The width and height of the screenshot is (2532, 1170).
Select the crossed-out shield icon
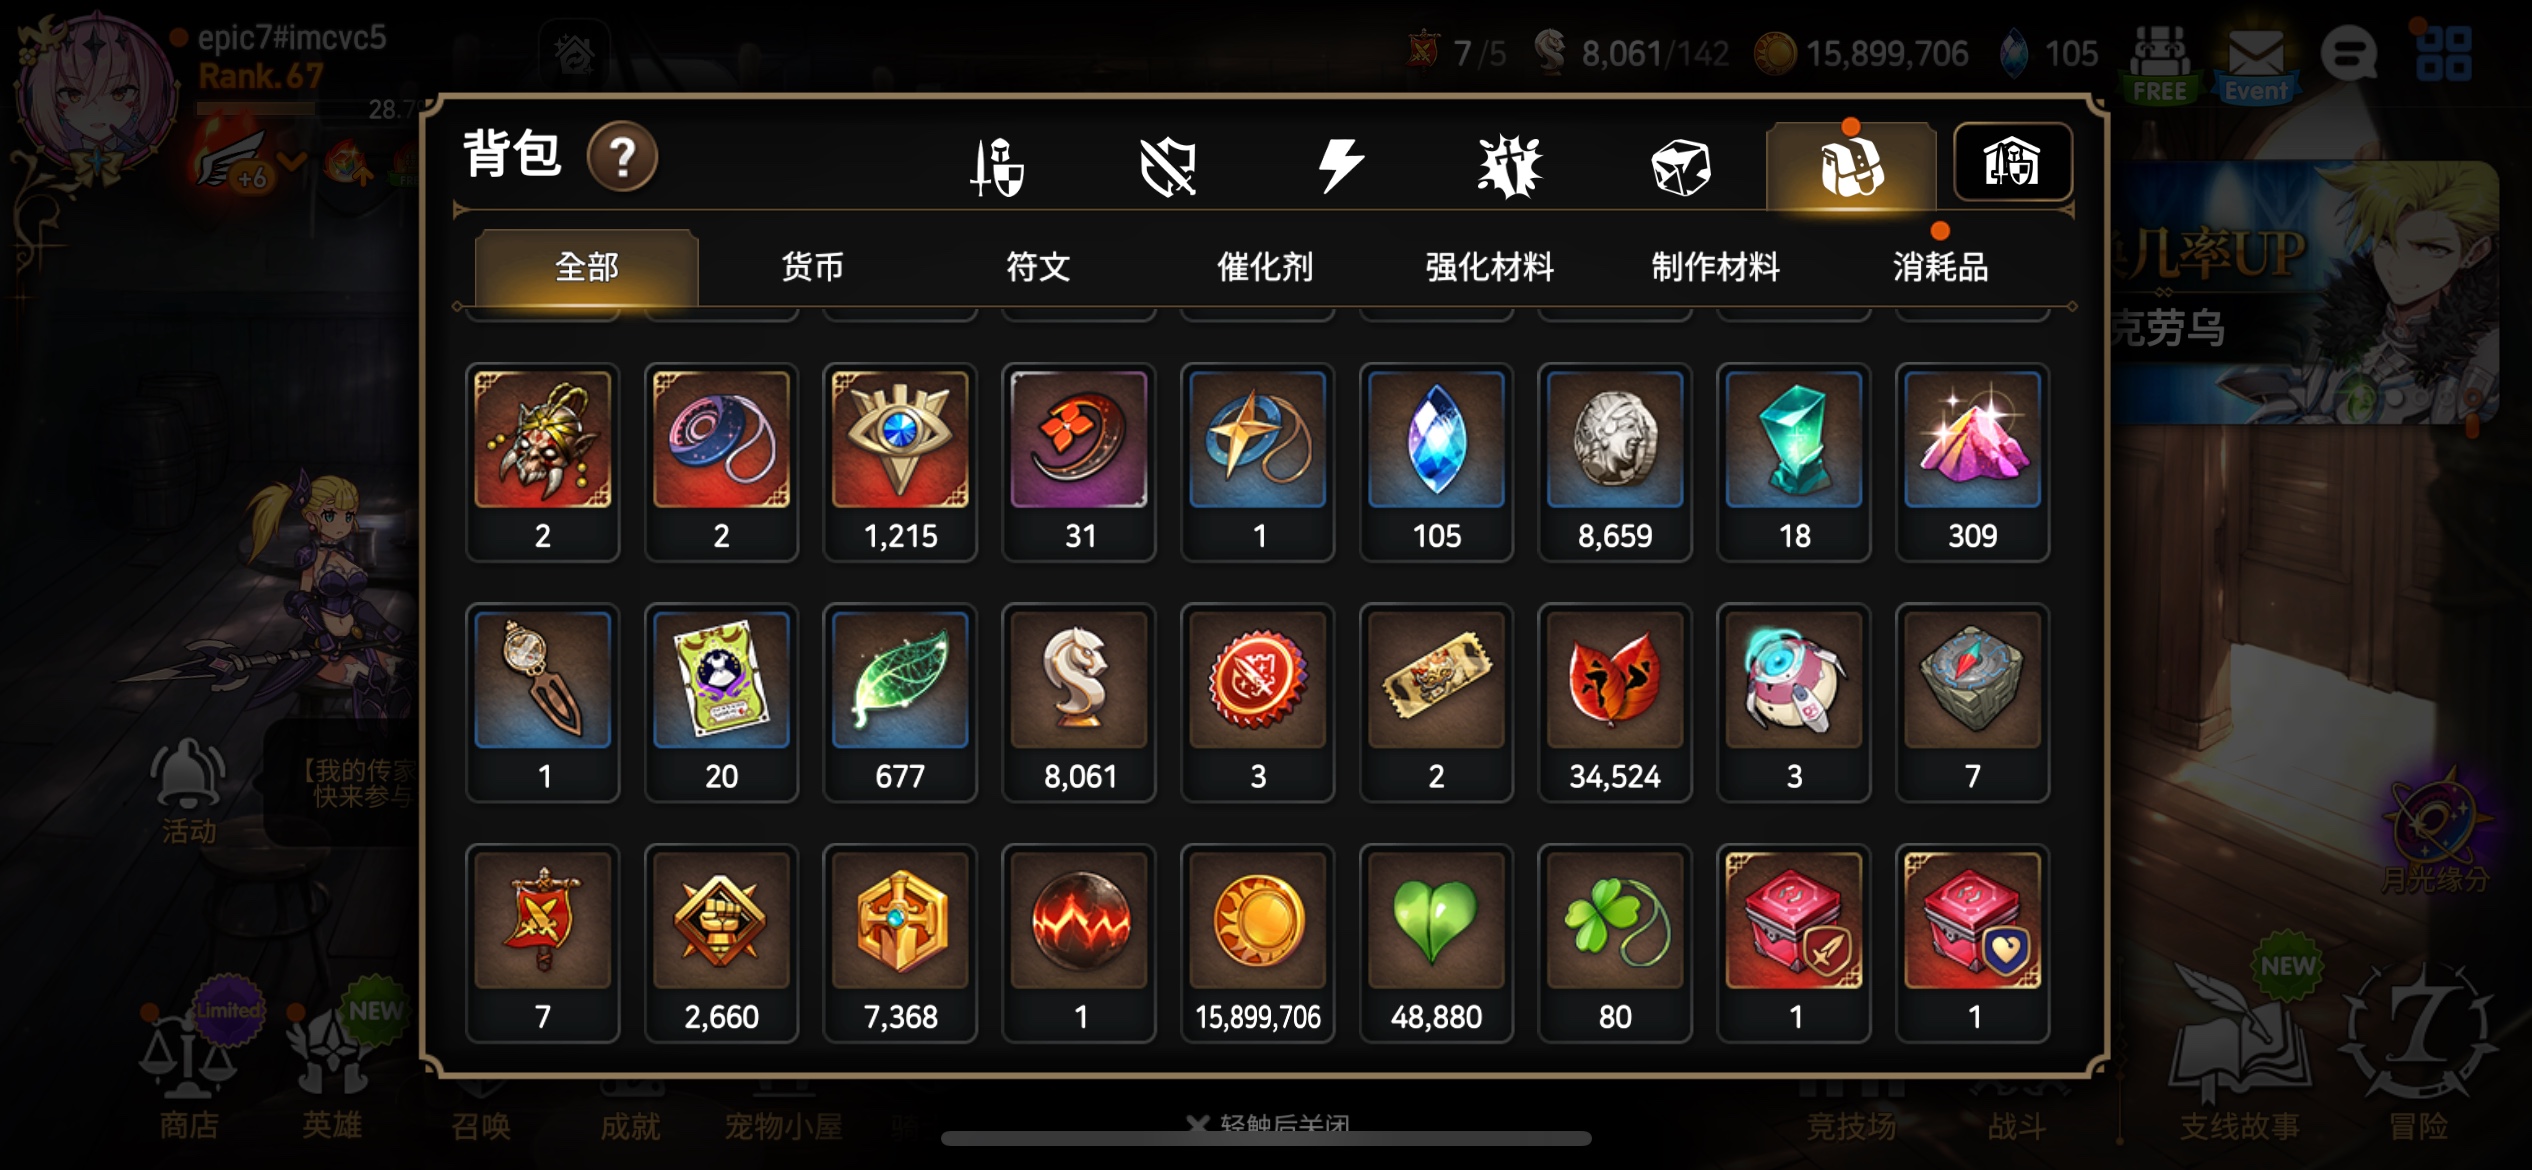[x=1168, y=167]
